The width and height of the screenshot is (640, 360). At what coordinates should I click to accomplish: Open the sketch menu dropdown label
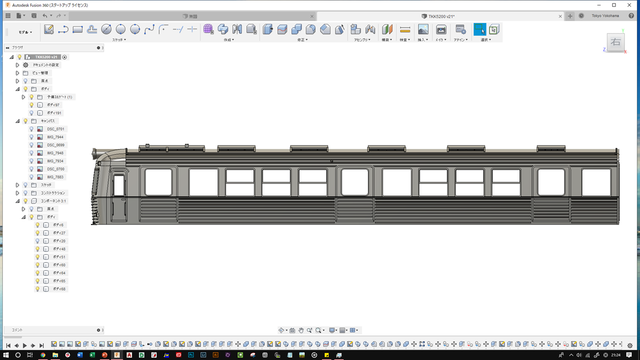click(x=119, y=40)
